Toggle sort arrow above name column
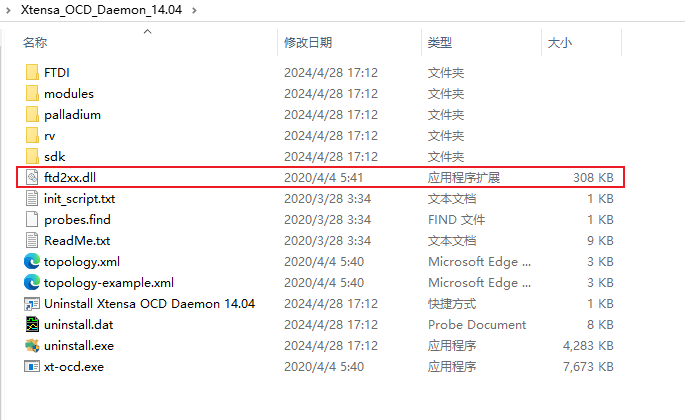 pos(148,31)
